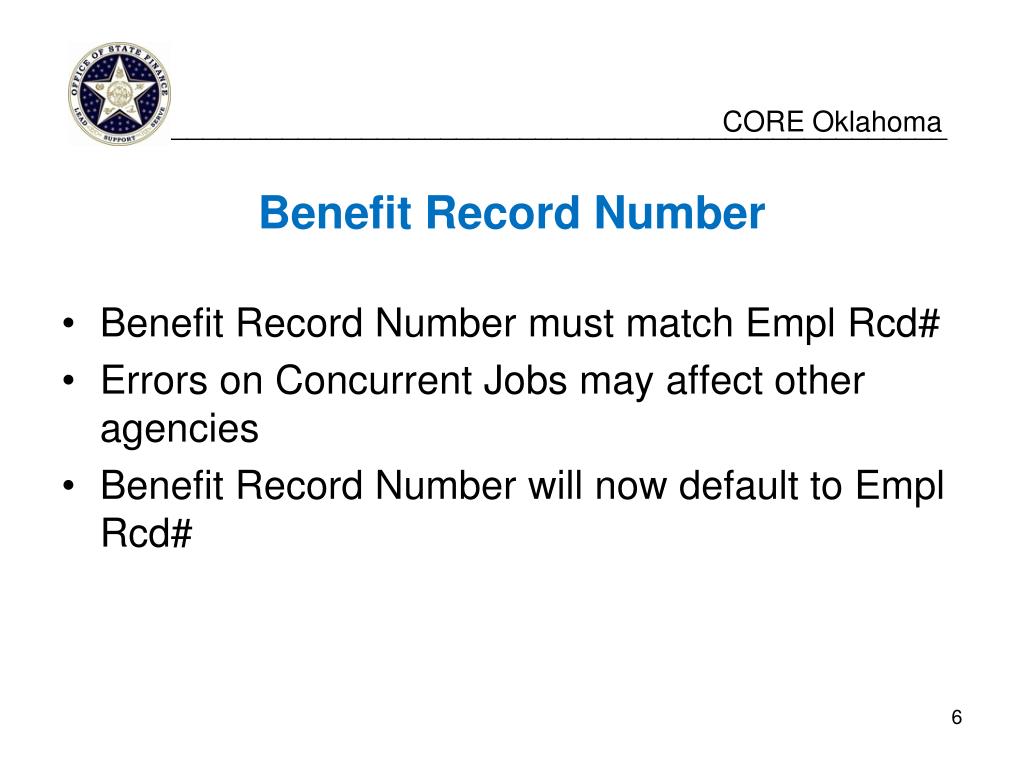Image resolution: width=1024 pixels, height=768 pixels.
Task: Click the "CORE" word in the header
Action: (x=763, y=122)
